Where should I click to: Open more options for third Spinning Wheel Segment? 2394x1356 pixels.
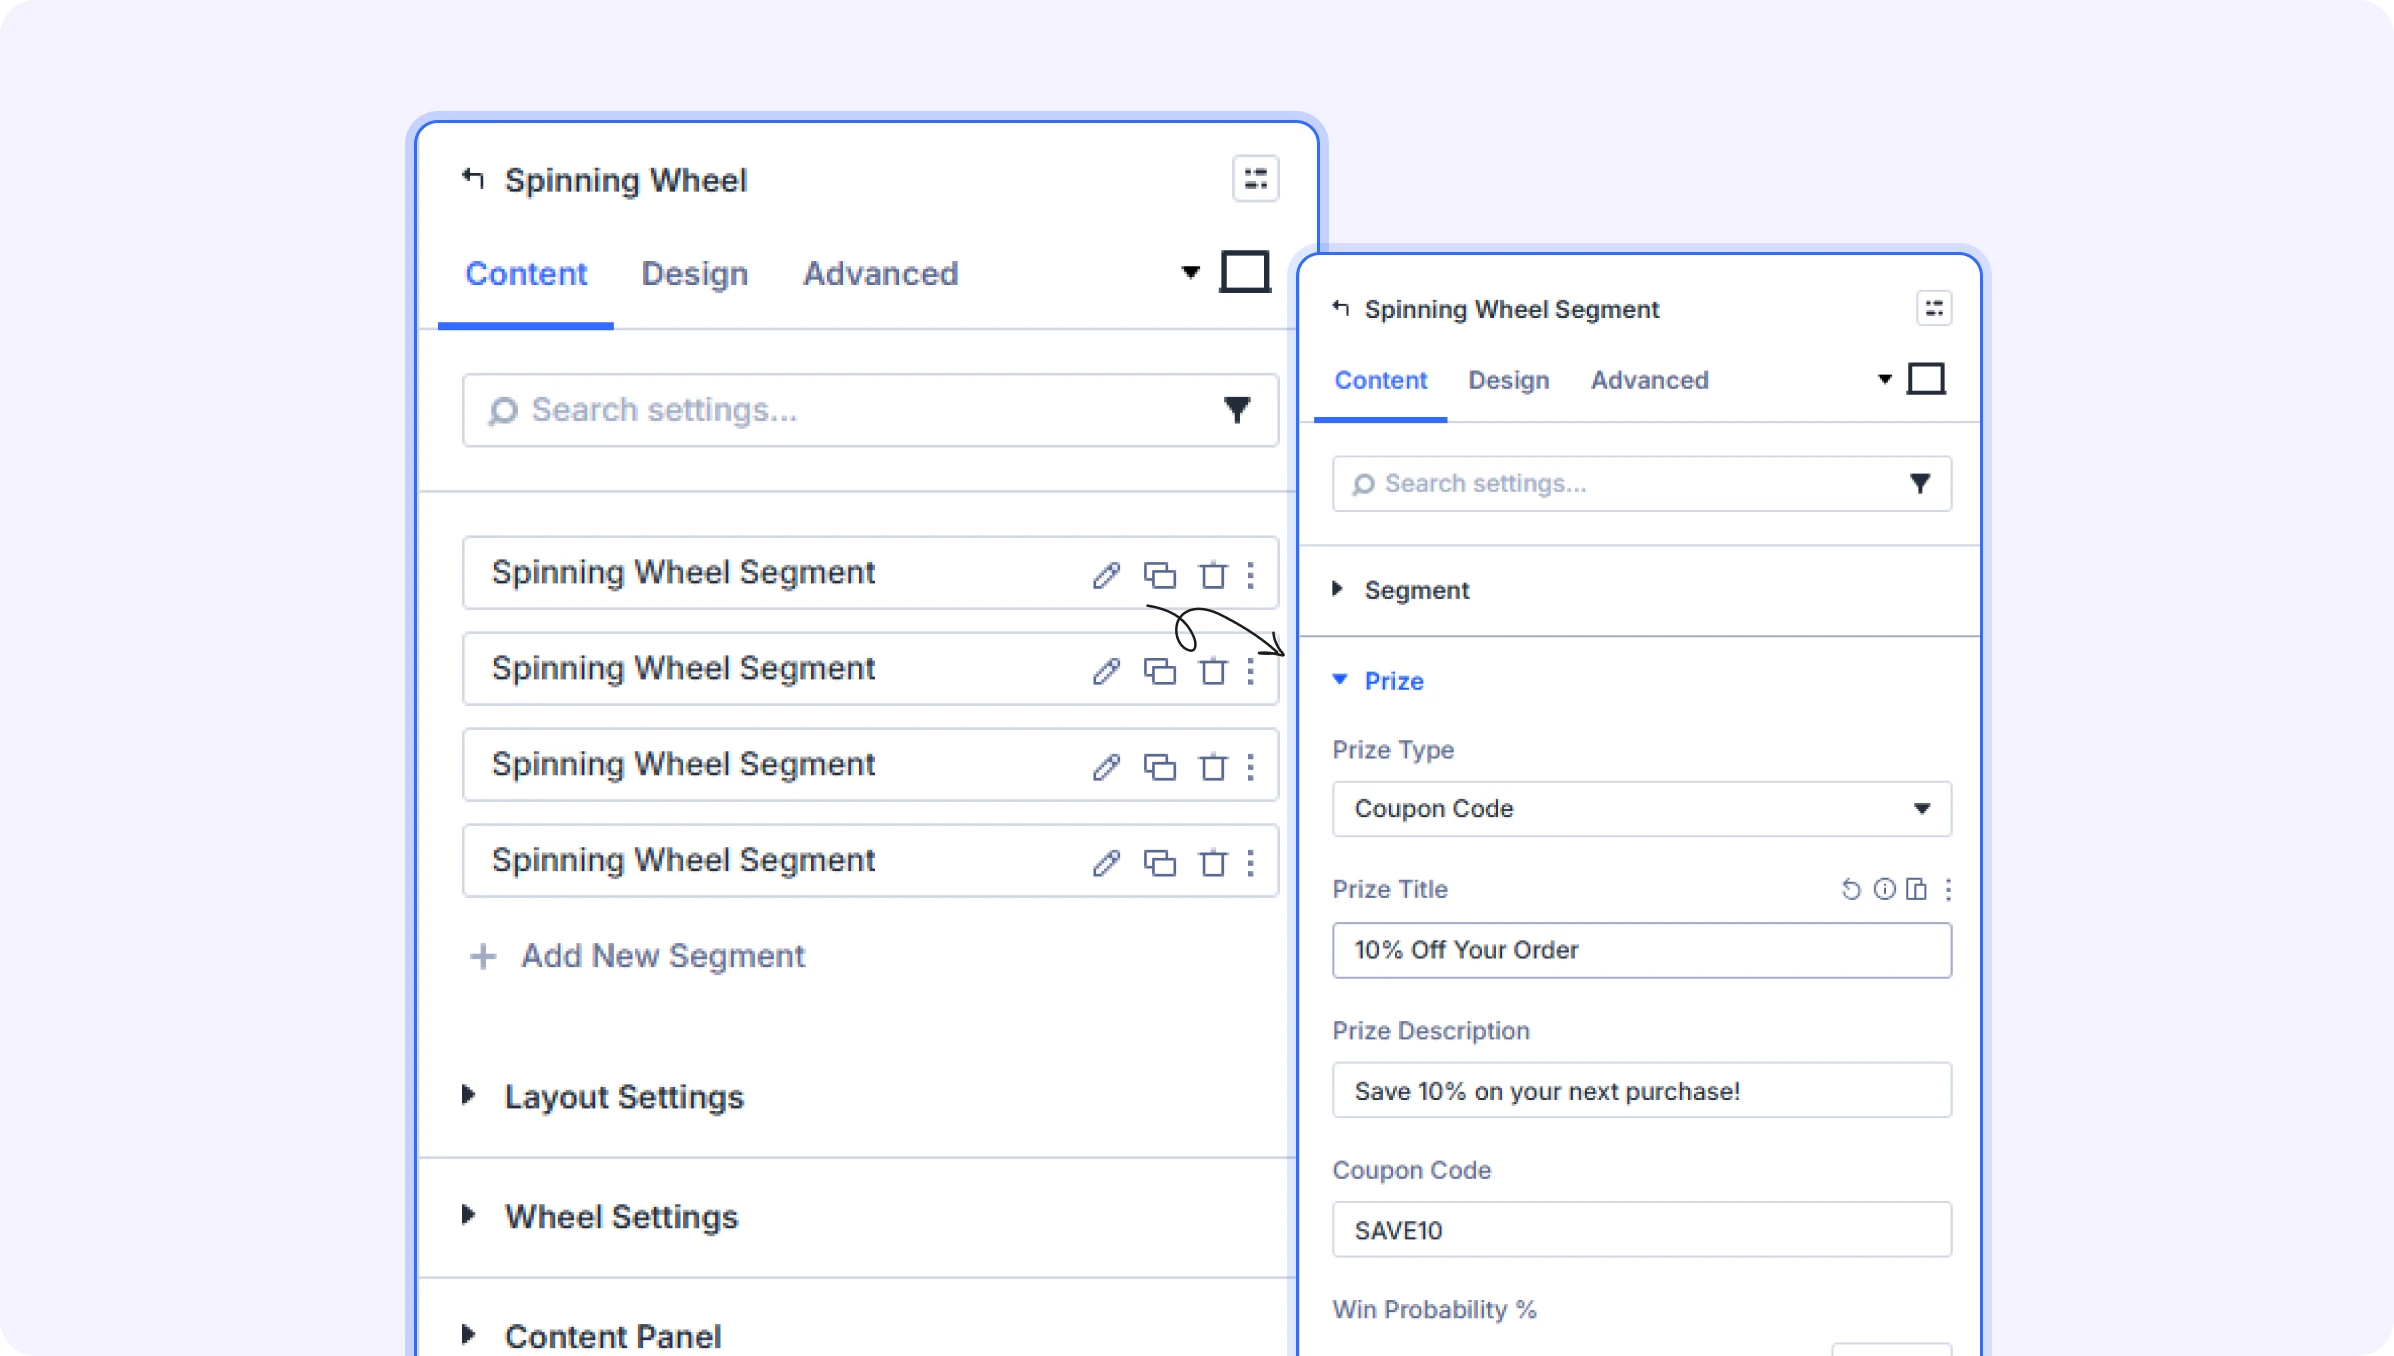click(1251, 767)
